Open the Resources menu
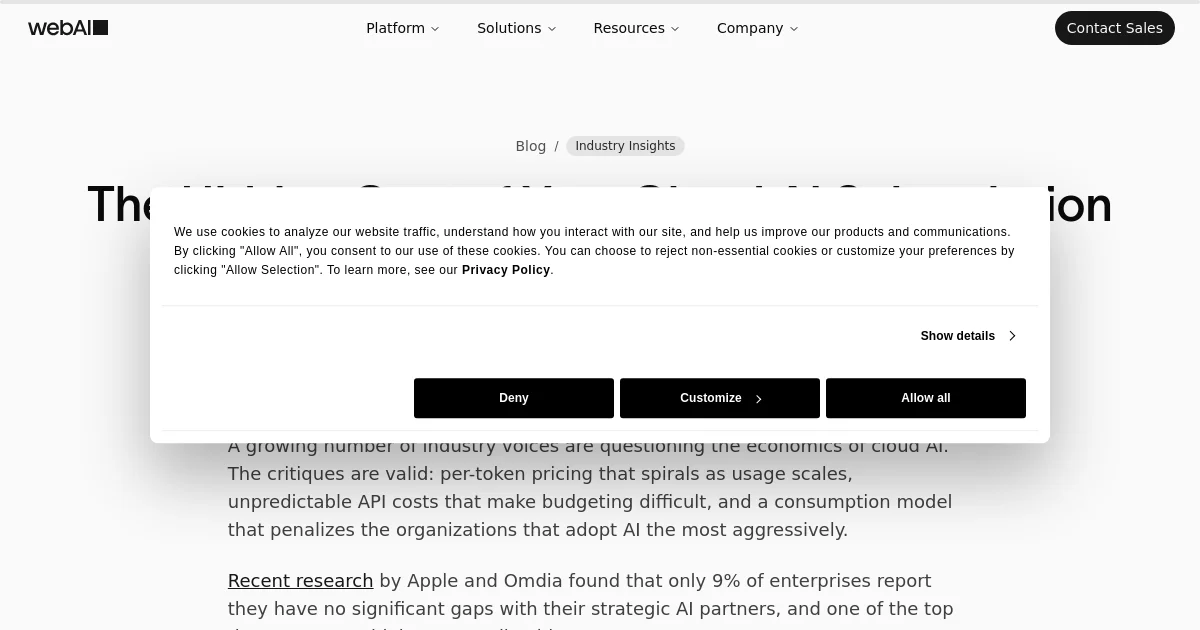 coord(636,28)
